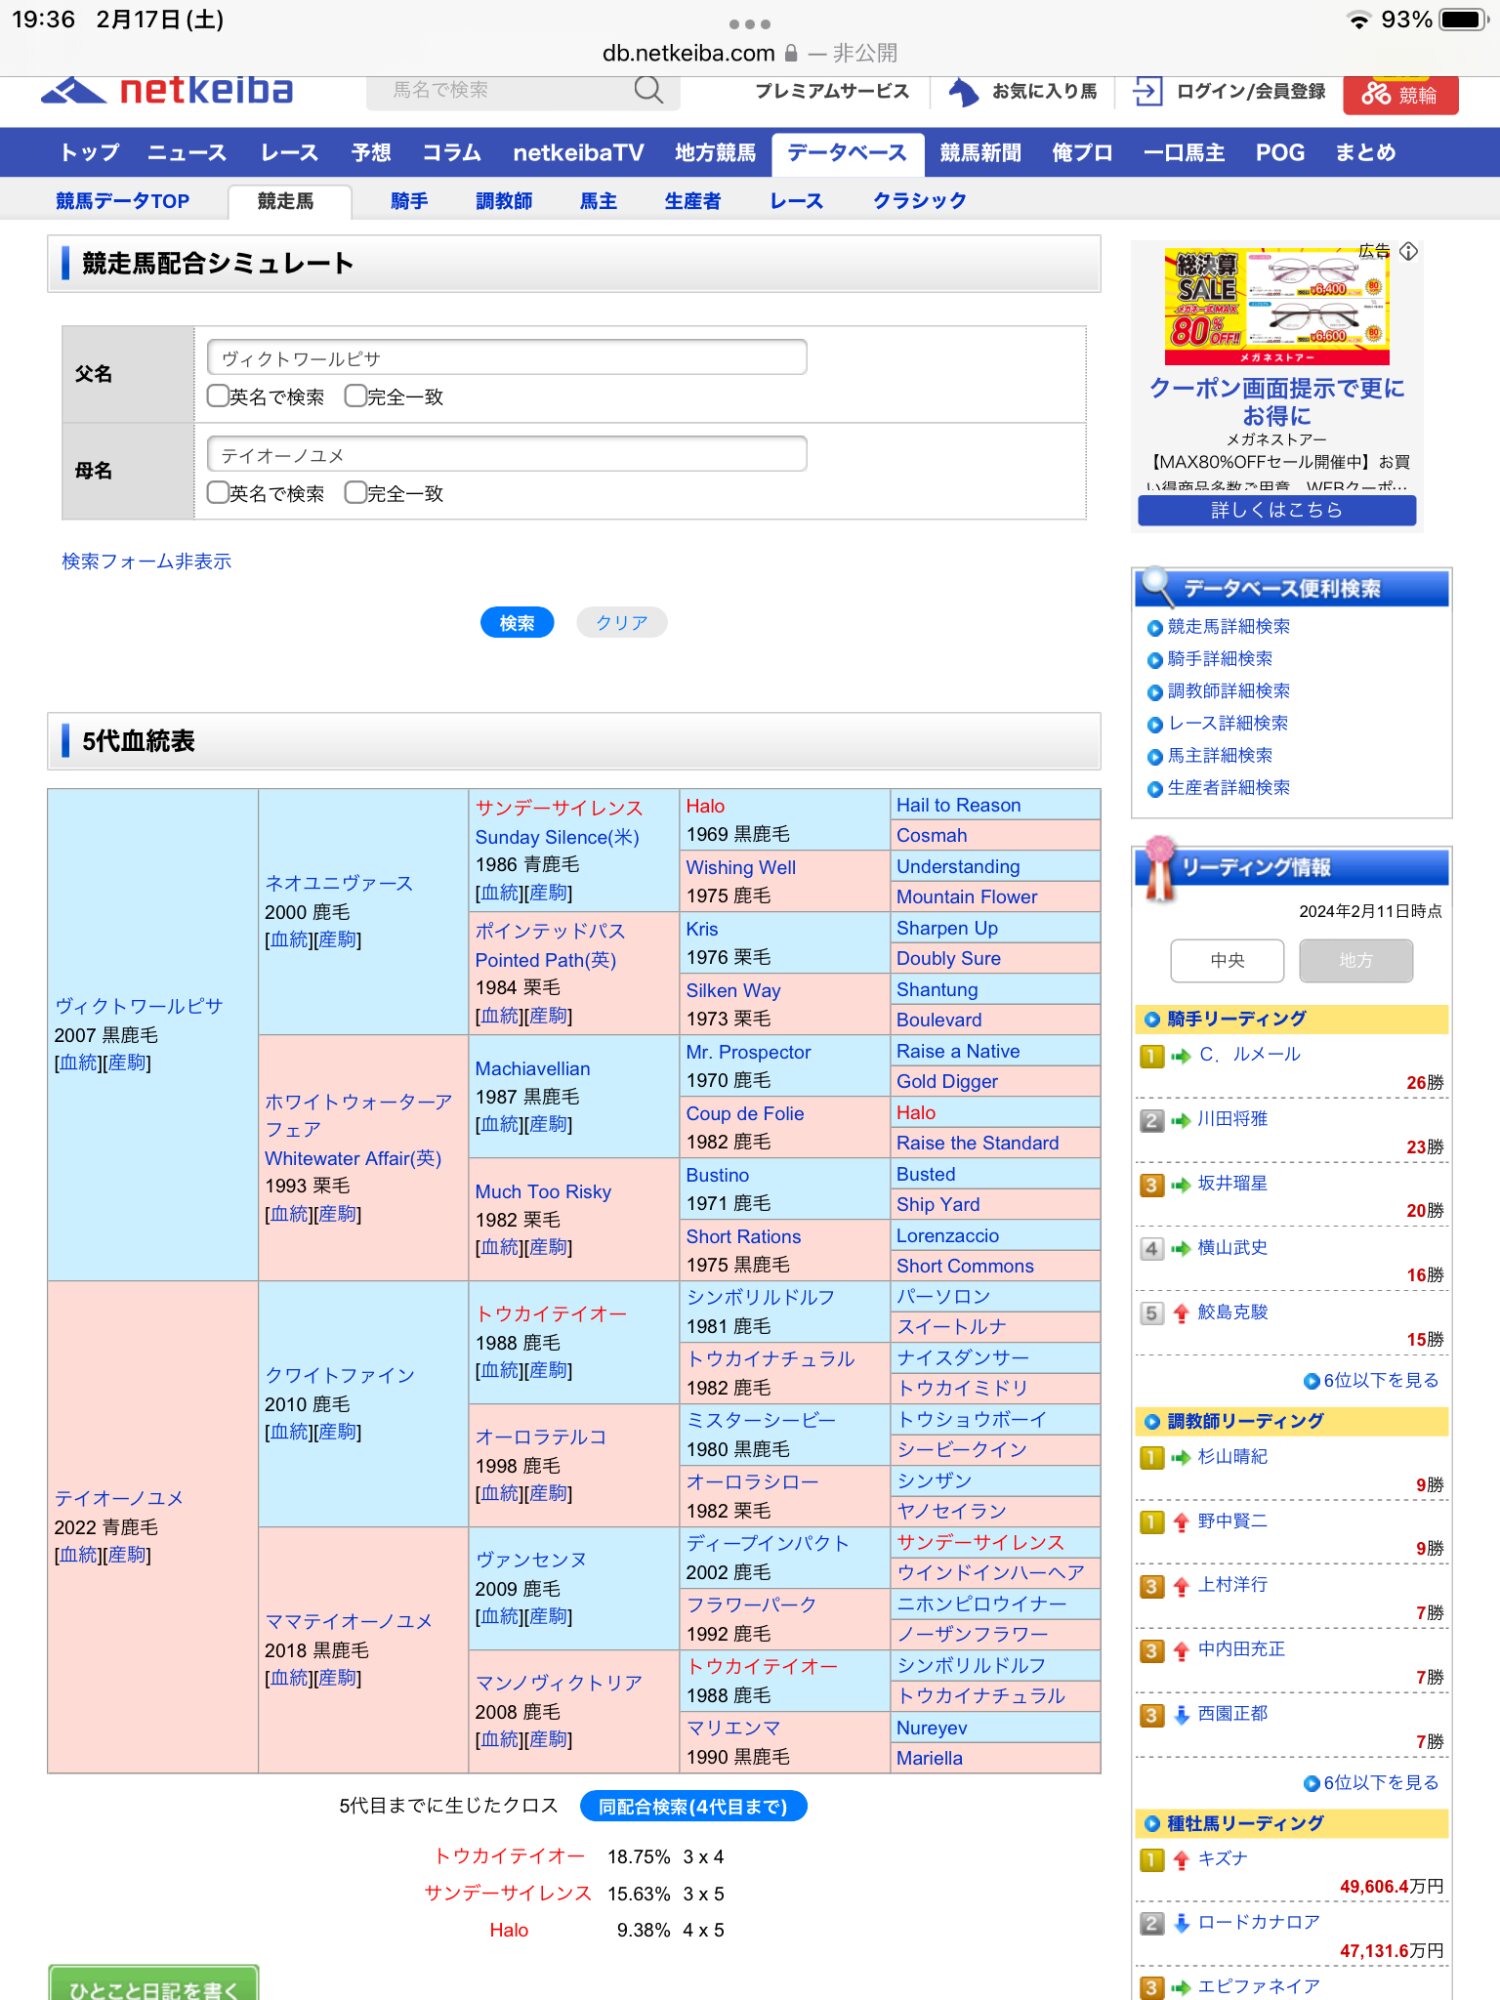
Task: Click the header horse name search box
Action: pos(500,90)
